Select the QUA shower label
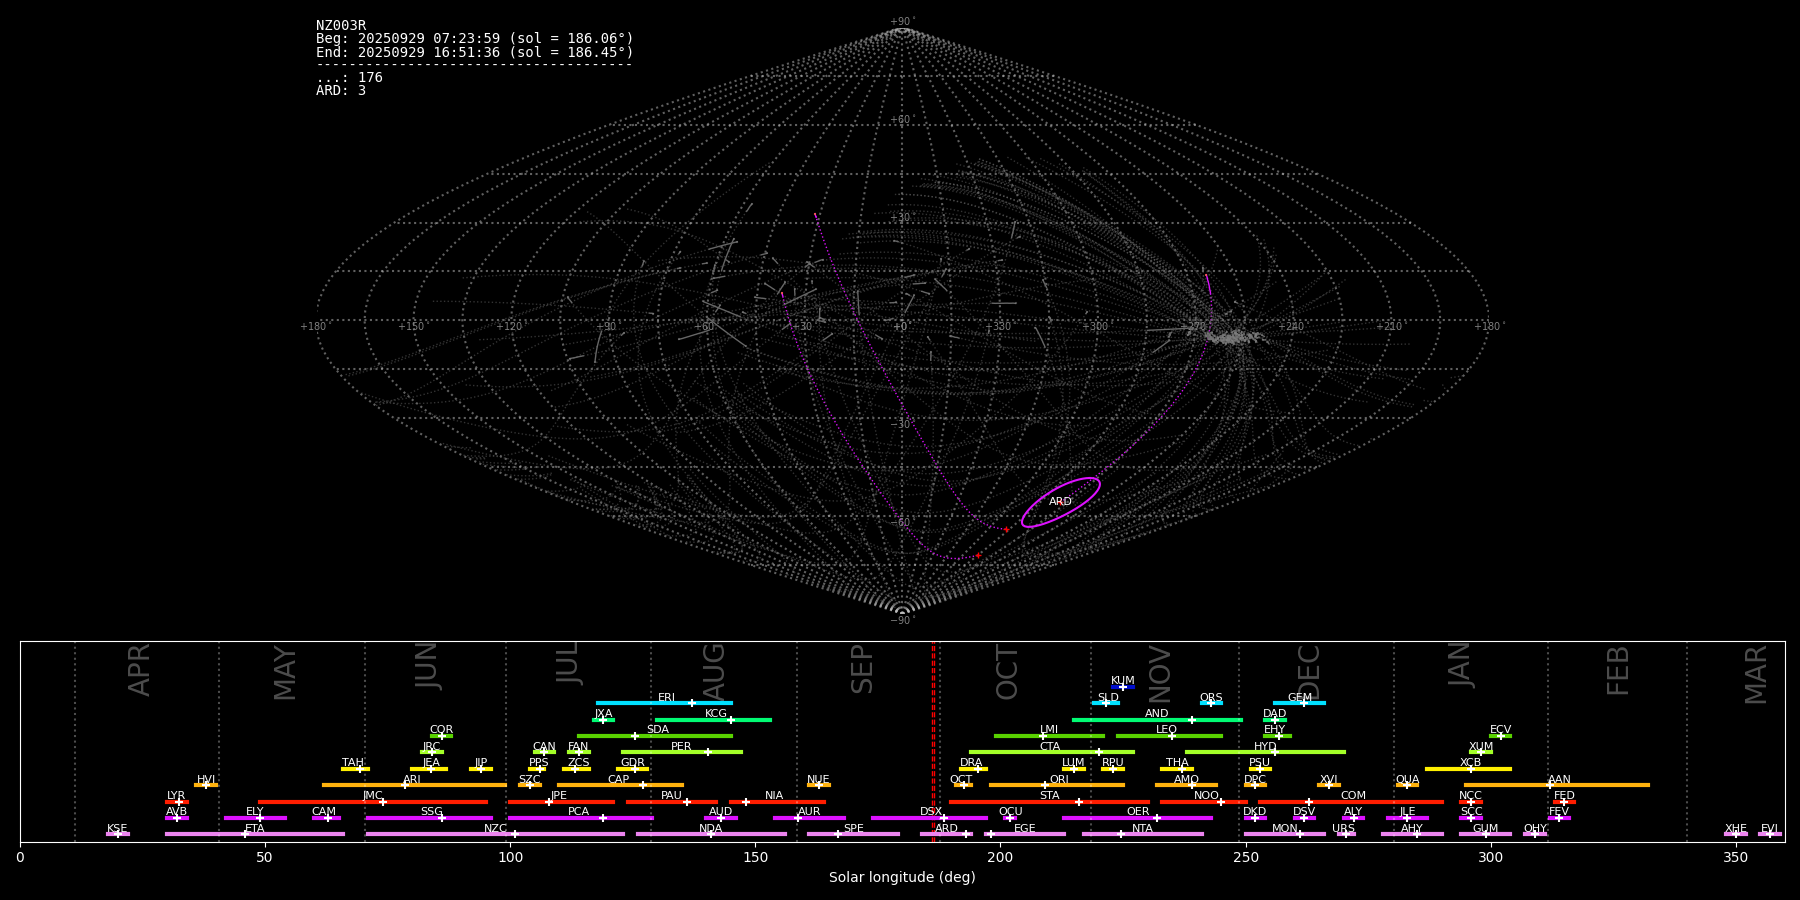 pyautogui.click(x=1407, y=780)
